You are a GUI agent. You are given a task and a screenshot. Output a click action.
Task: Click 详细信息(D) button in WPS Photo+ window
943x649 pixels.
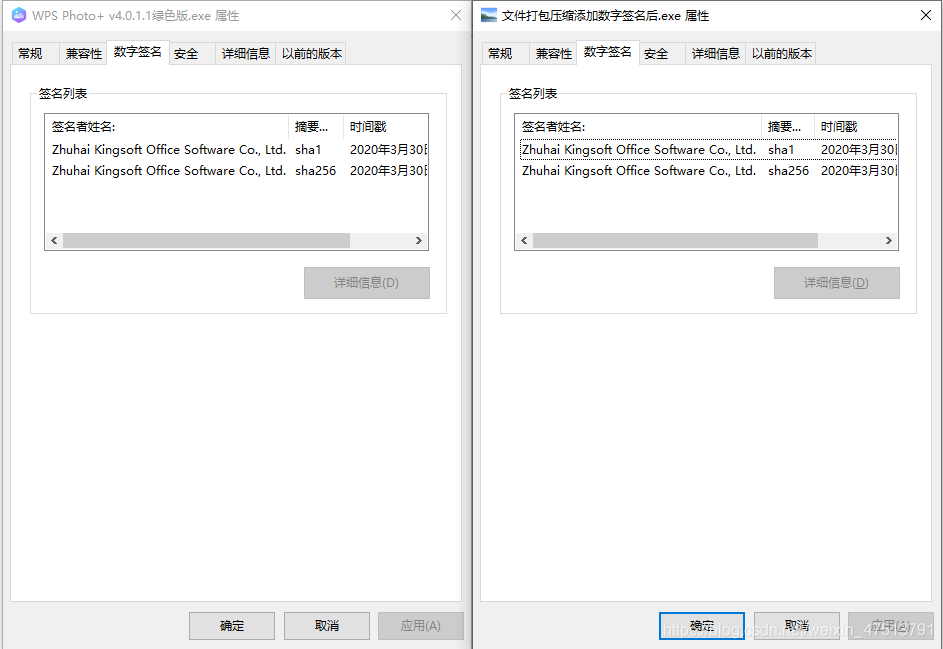tap(367, 283)
